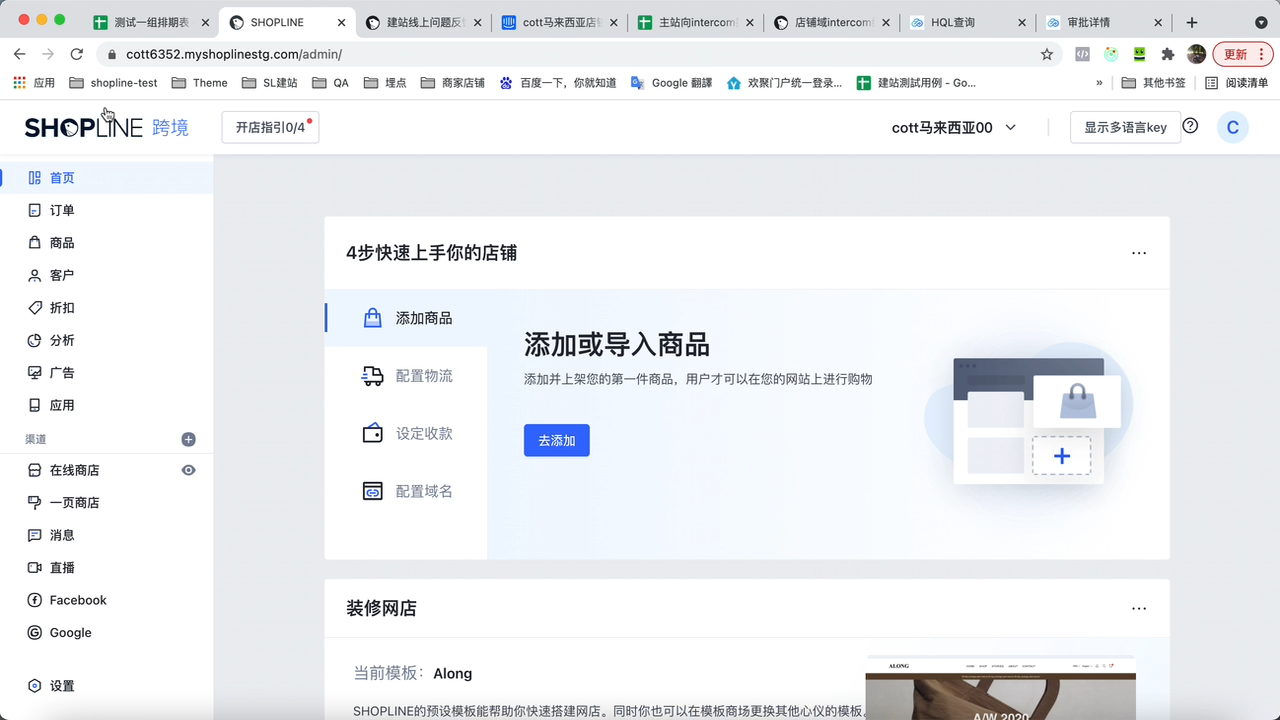Expand the cott马来西亚00 store switcher
Viewport: 1280px width, 720px height.
pos(954,127)
